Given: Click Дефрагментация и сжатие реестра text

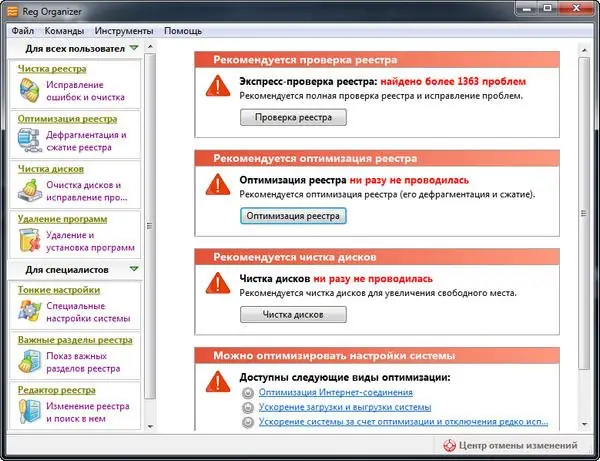Looking at the screenshot, I should point(86,141).
